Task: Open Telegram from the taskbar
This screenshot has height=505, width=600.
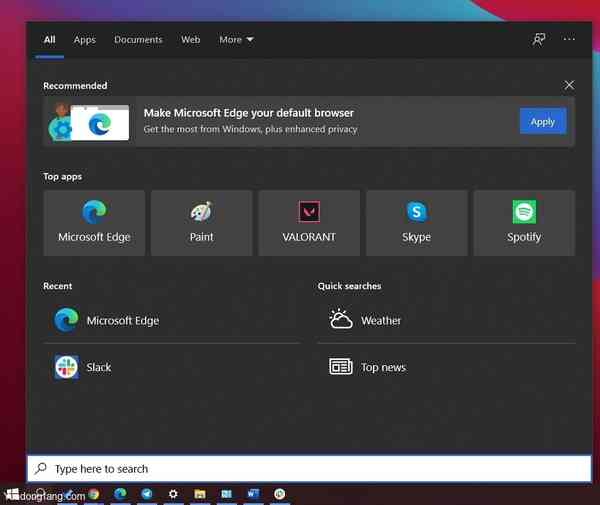Action: click(147, 494)
